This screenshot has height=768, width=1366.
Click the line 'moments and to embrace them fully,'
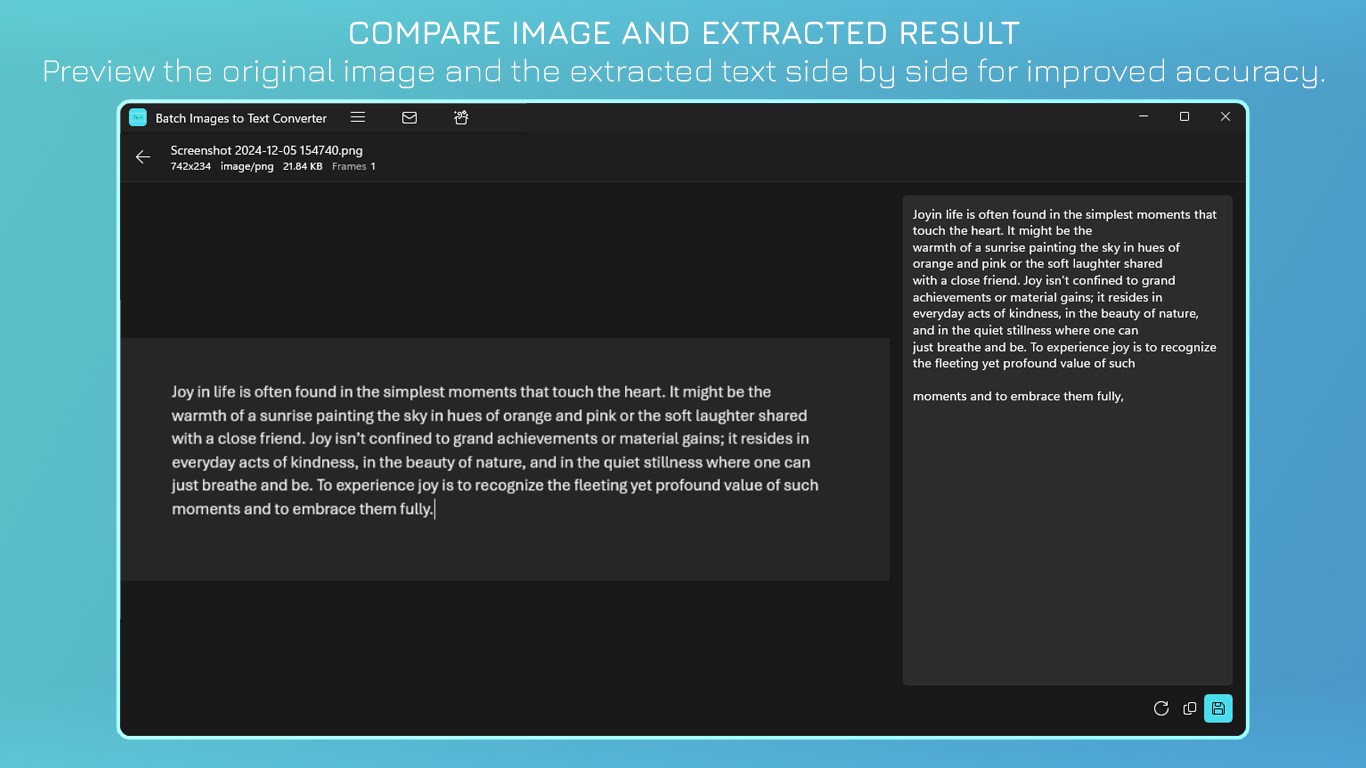(1018, 396)
